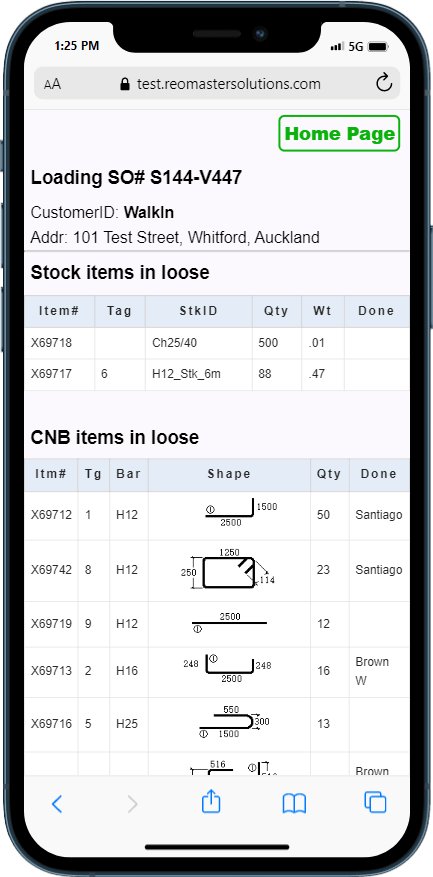Reload the page with refresh icon
Image resolution: width=433 pixels, height=877 pixels.
click(384, 83)
